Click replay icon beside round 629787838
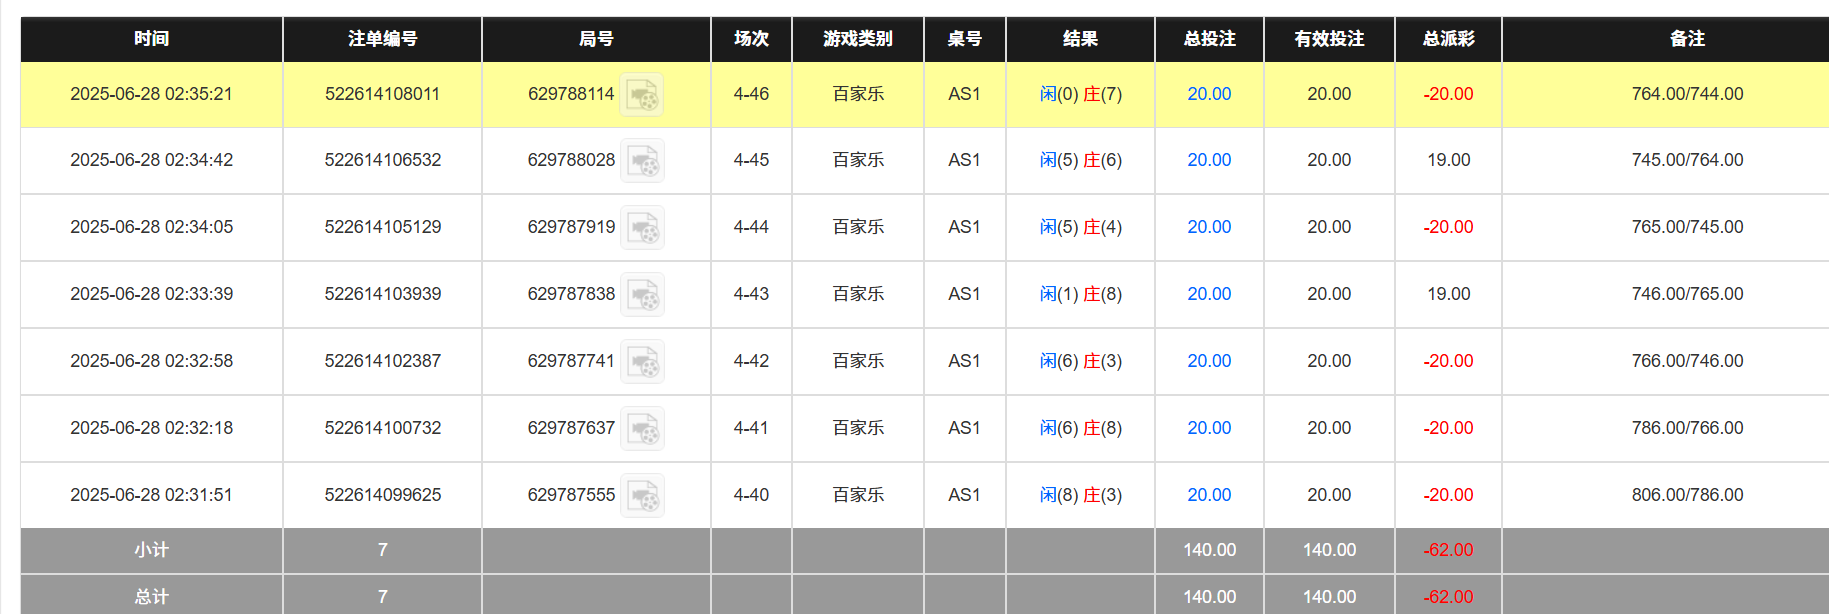The image size is (1829, 614). [x=642, y=295]
